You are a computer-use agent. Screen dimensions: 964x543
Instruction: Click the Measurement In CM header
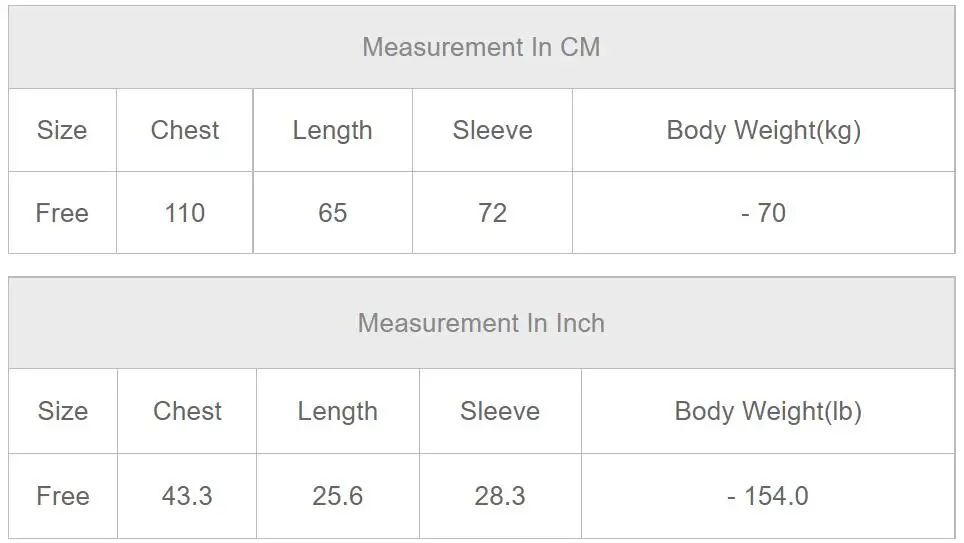pyautogui.click(x=481, y=47)
